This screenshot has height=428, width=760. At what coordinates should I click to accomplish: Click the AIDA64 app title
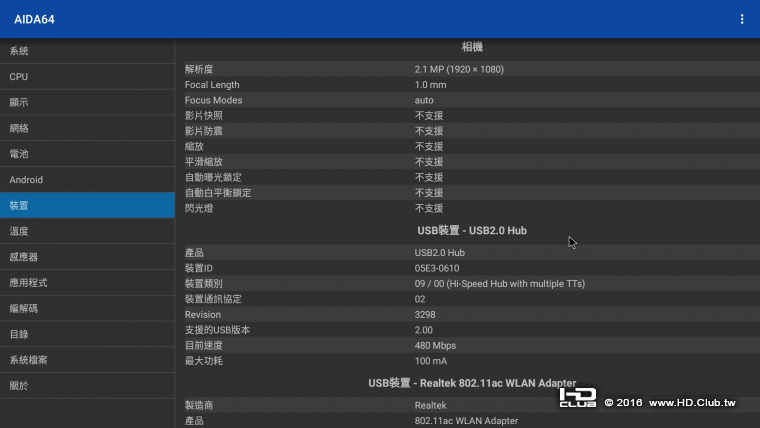[34, 19]
